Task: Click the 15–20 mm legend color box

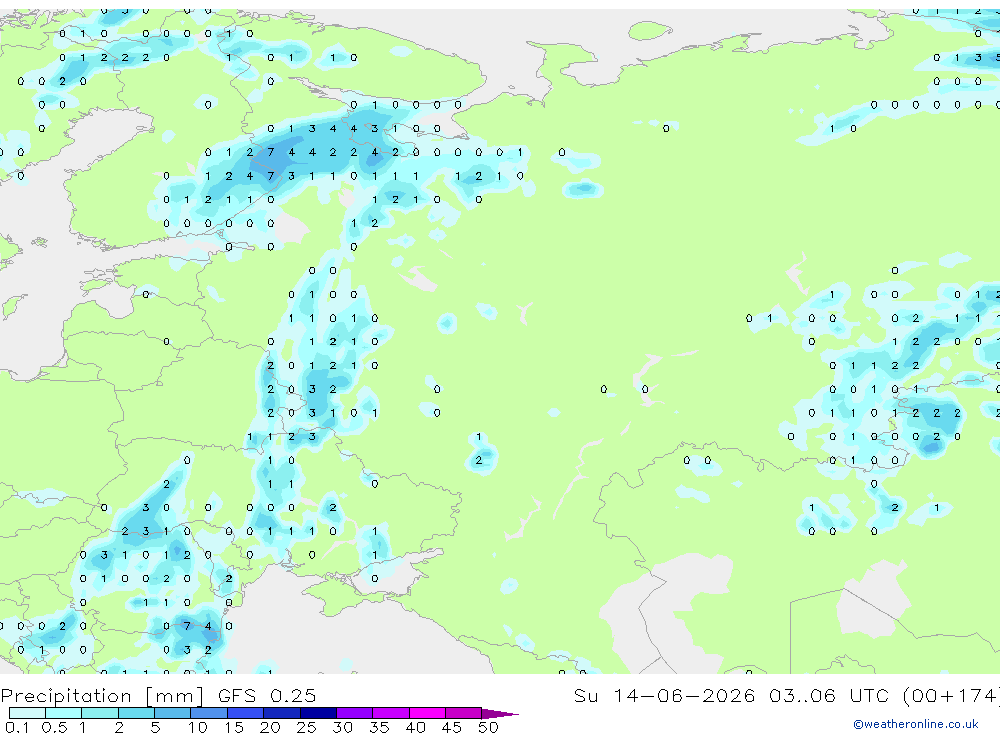Action: click(x=246, y=713)
